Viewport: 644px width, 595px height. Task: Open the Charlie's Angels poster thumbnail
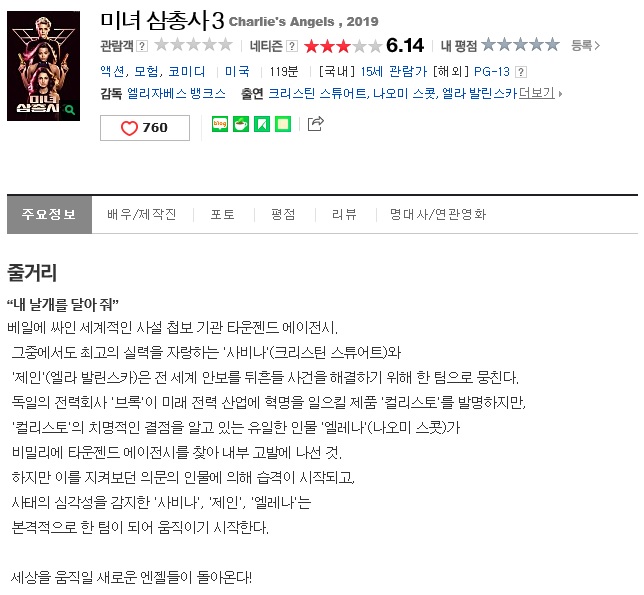coord(44,66)
